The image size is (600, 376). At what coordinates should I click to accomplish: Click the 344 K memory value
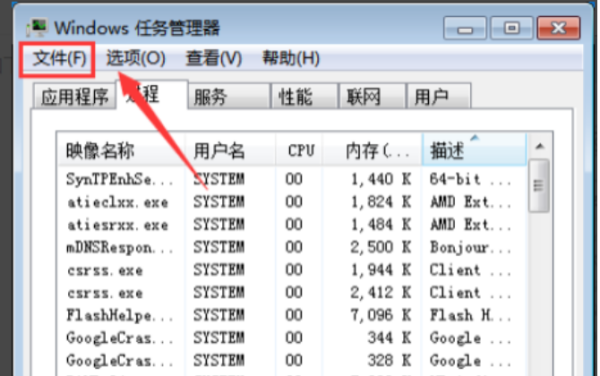coord(389,338)
